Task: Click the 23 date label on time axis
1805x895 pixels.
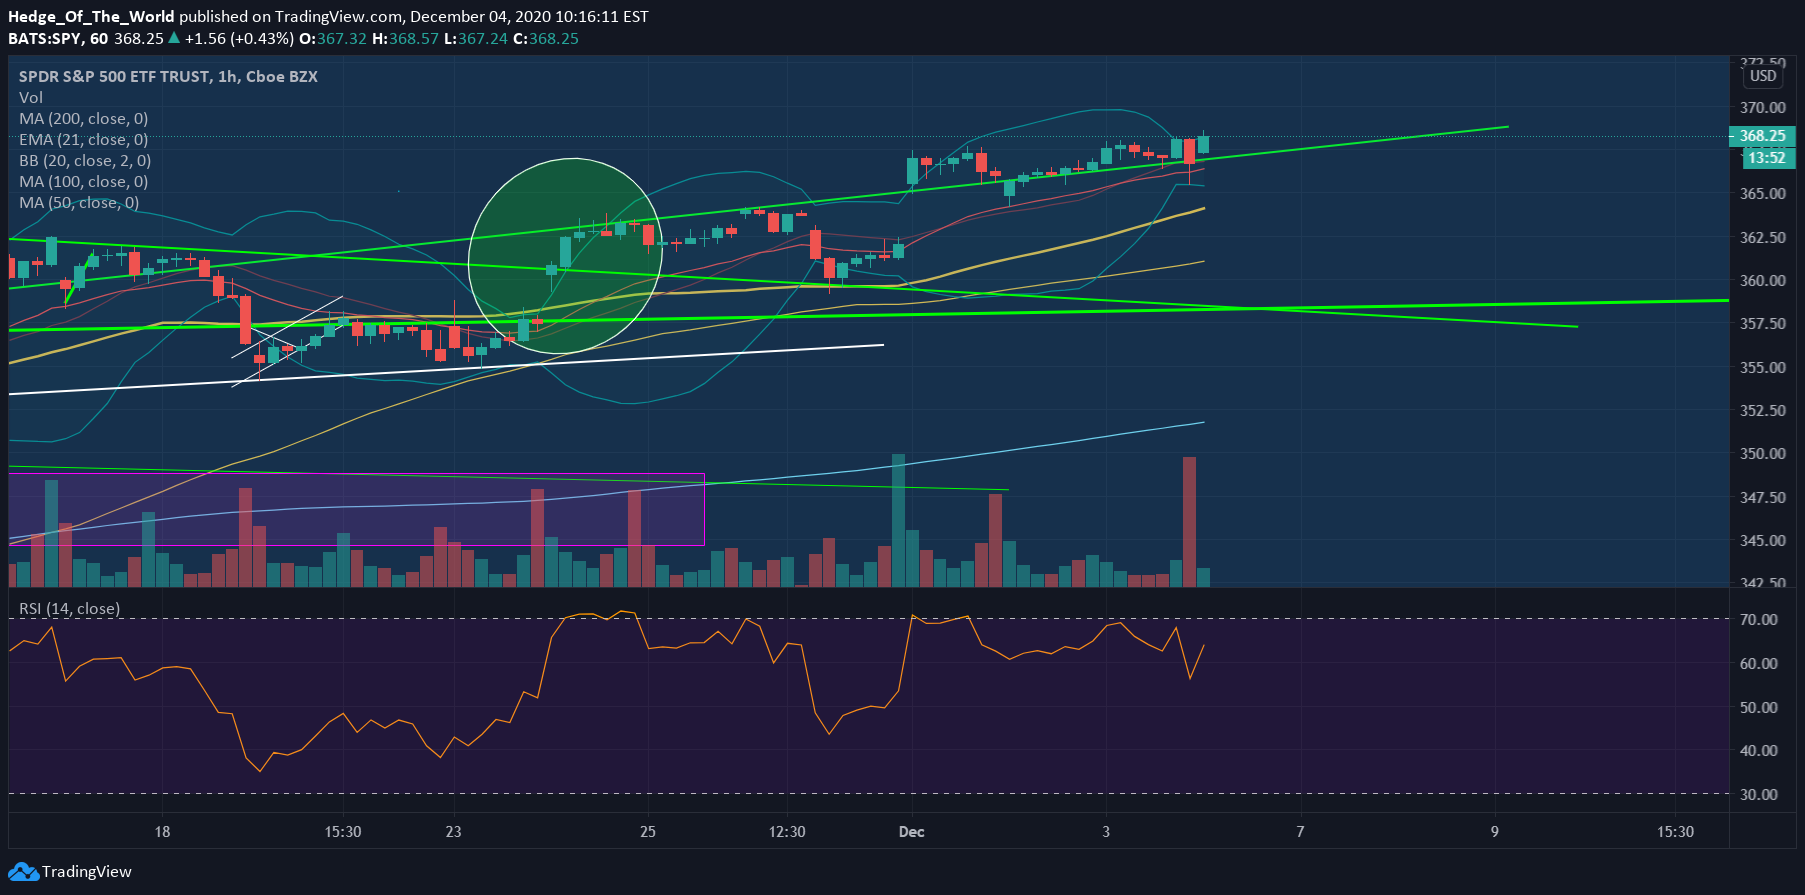Action: (x=454, y=832)
